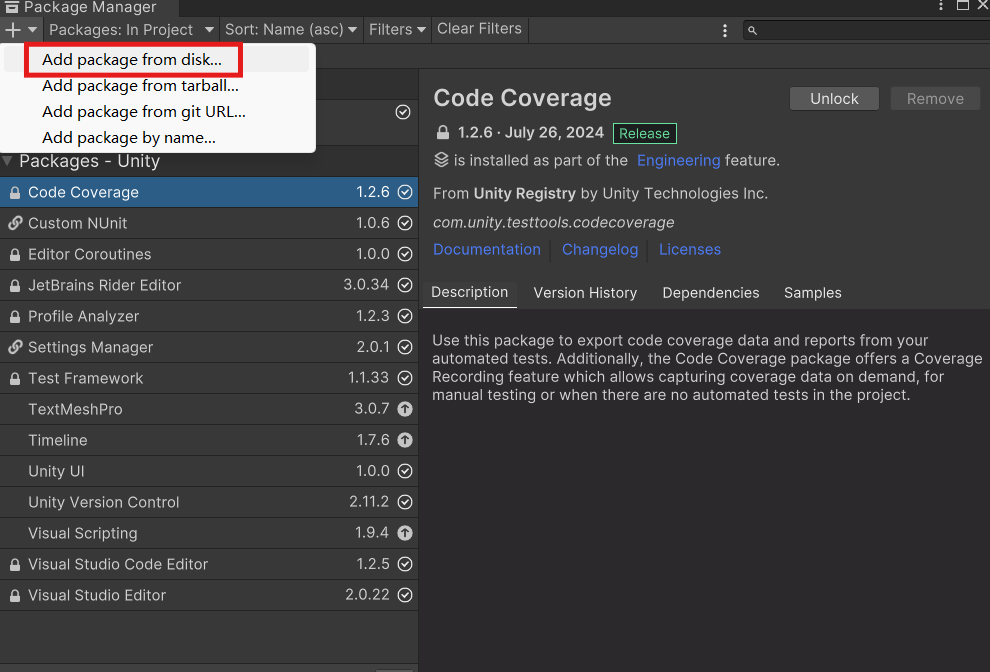990x672 pixels.
Task: Select the Settings Manager package
Action: pyautogui.click(x=208, y=347)
